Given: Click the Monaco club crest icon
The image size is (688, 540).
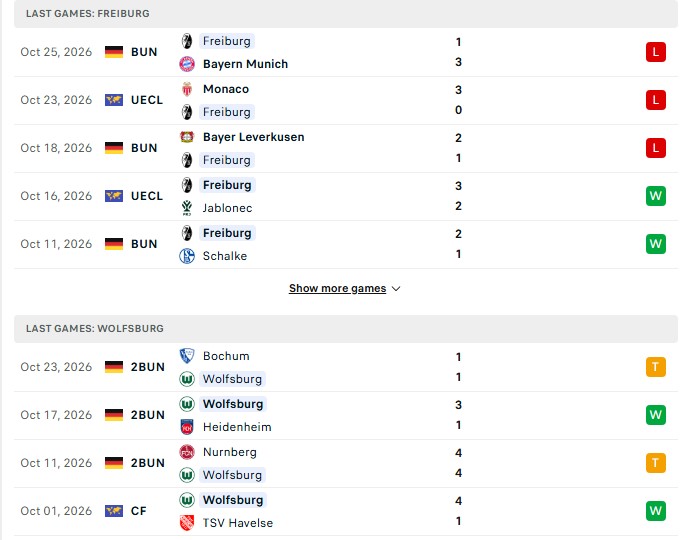Looking at the screenshot, I should point(187,89).
